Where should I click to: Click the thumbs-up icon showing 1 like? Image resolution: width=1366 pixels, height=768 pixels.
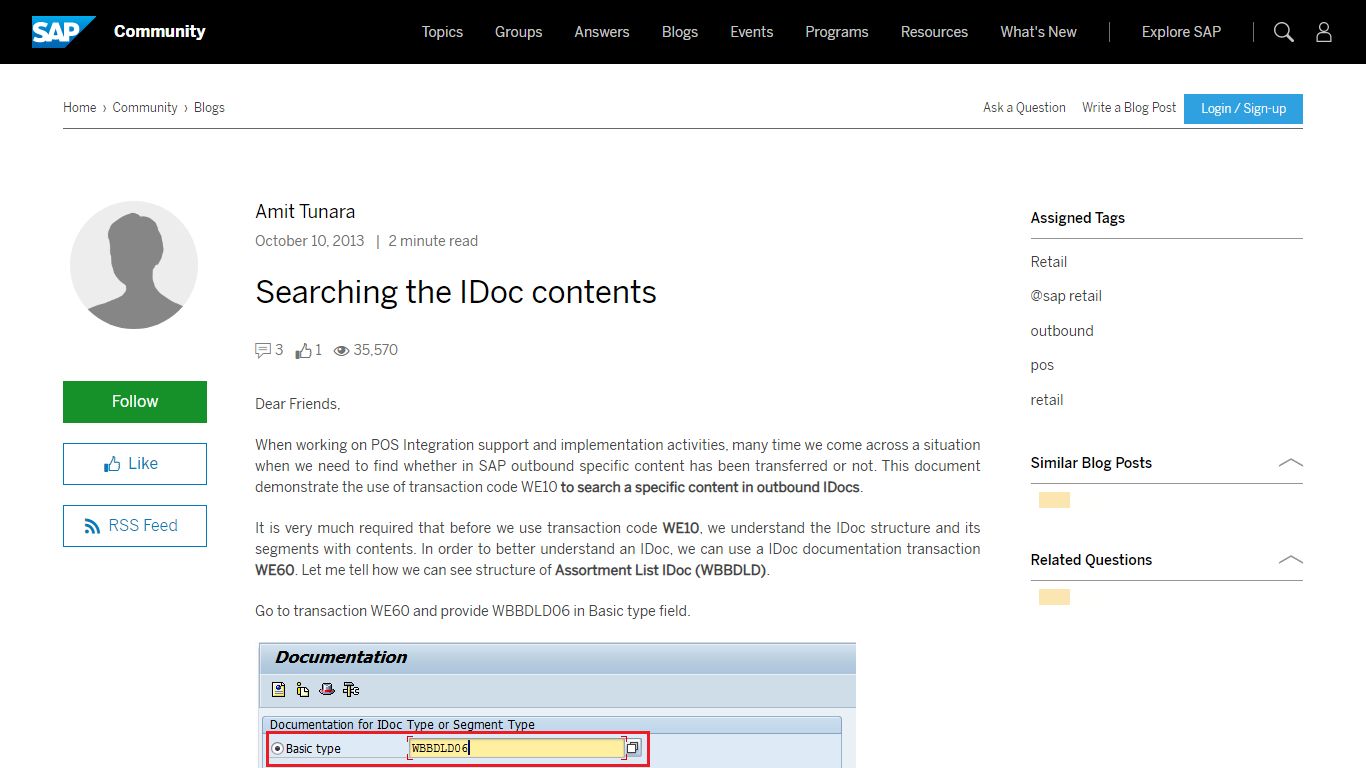[x=304, y=350]
